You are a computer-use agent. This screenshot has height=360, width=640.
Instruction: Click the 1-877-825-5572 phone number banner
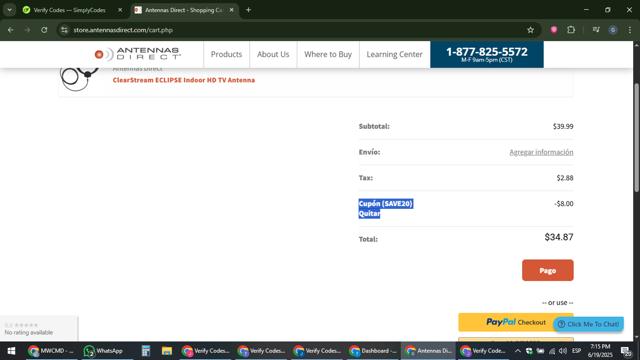(x=487, y=54)
